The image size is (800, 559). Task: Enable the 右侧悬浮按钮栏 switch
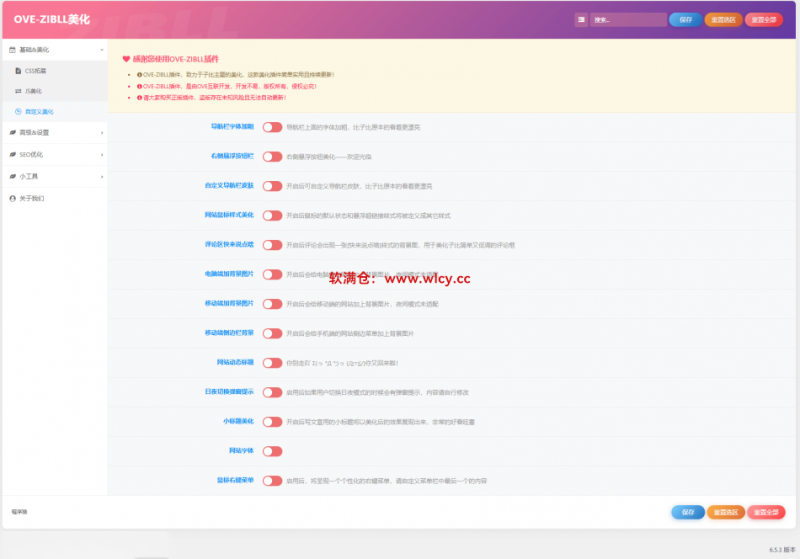point(272,157)
